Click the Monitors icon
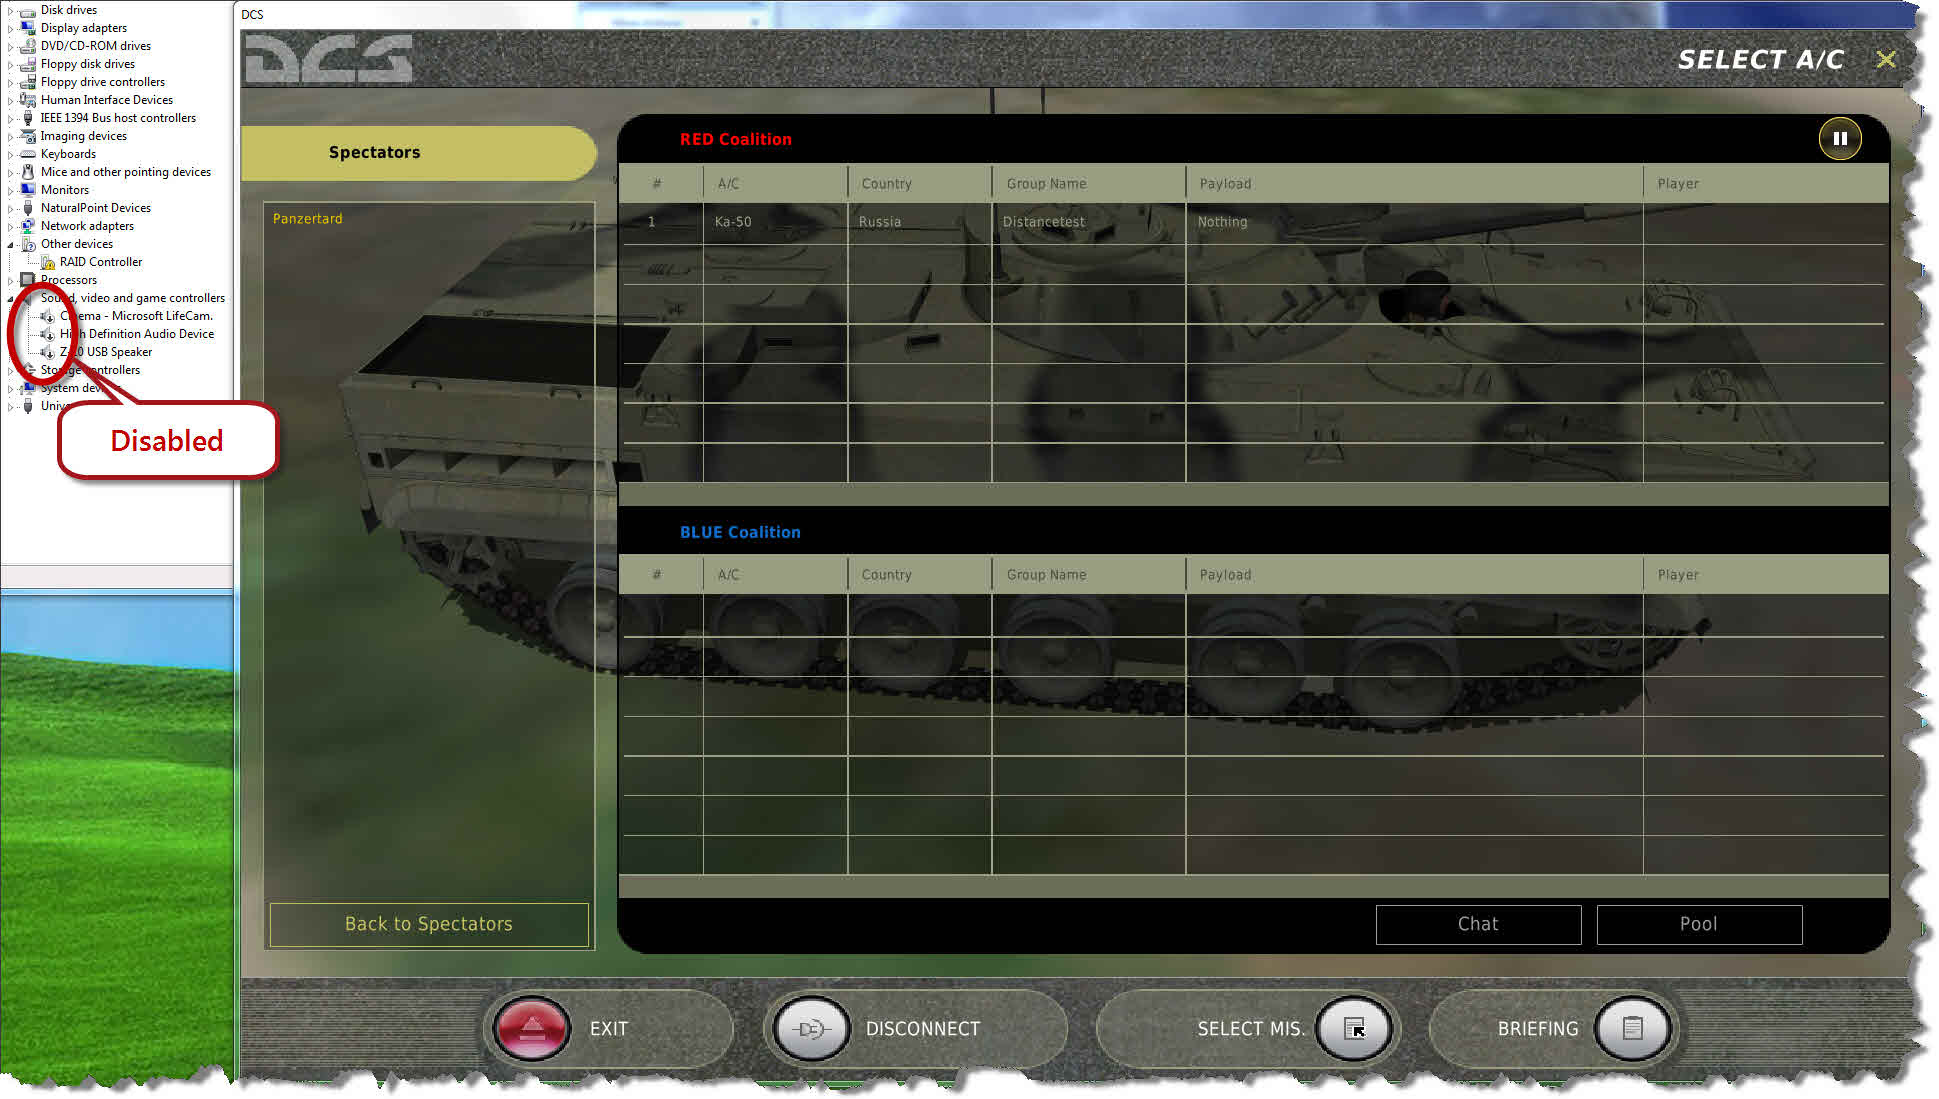Viewport: 1939px width, 1099px height. pyautogui.click(x=28, y=190)
